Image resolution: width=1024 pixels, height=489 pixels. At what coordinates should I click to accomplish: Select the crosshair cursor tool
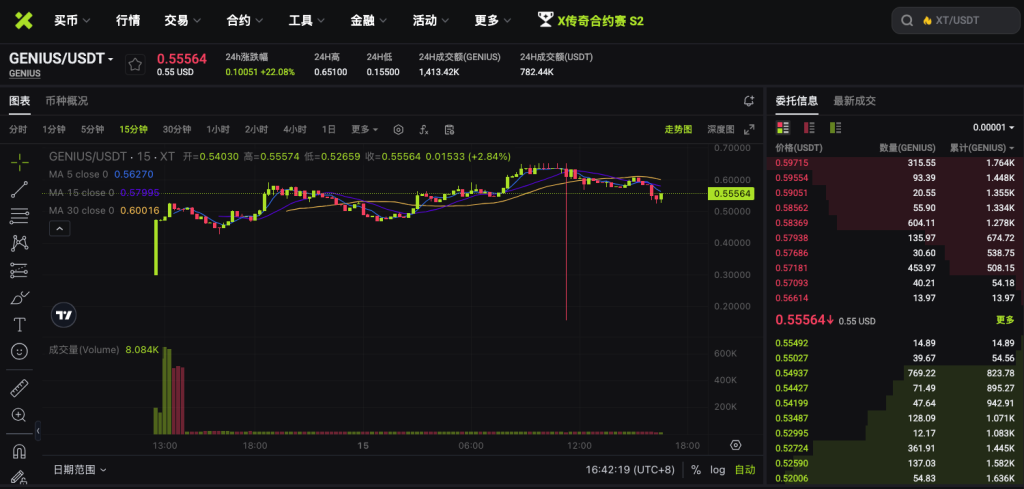pyautogui.click(x=20, y=162)
